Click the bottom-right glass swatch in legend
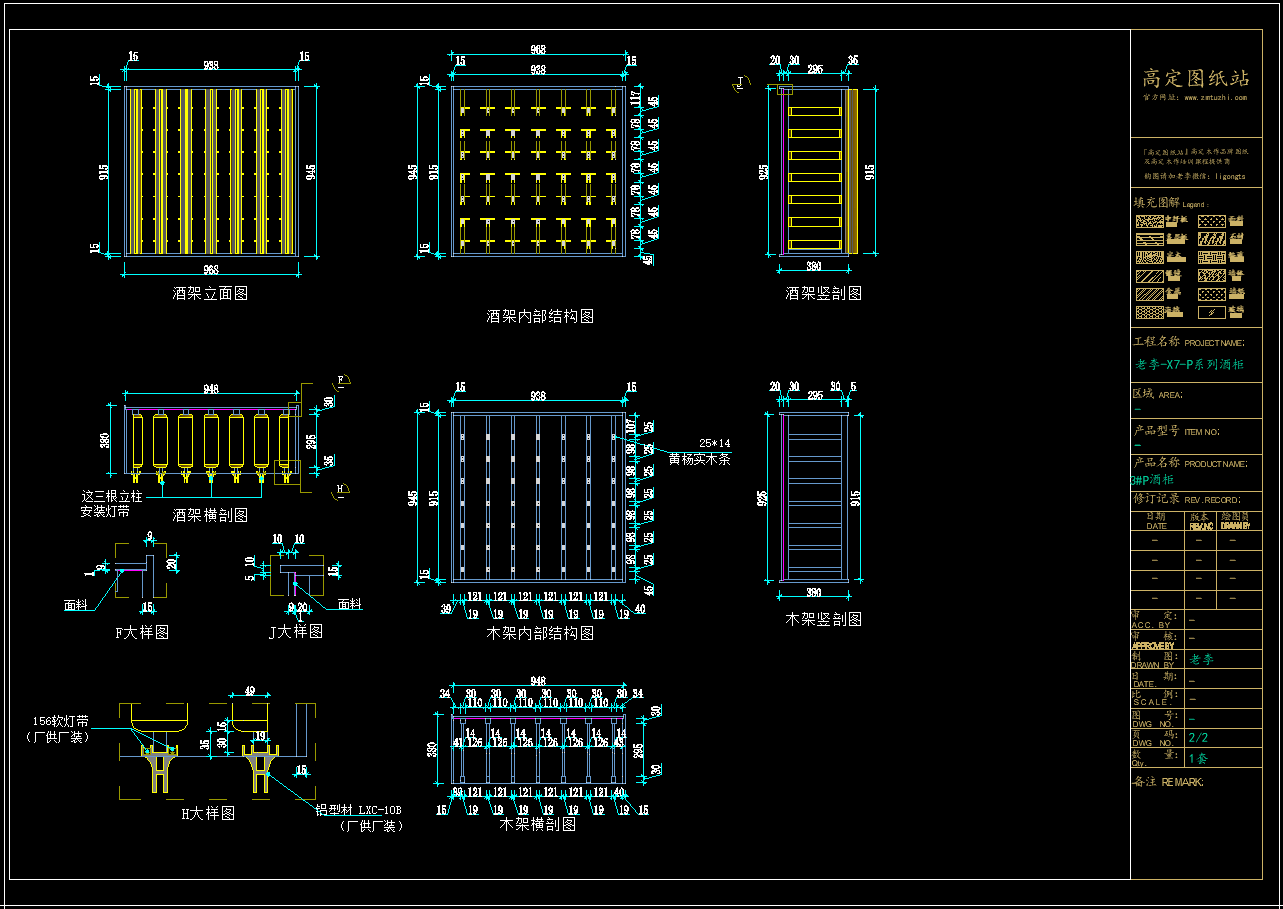 click(x=1211, y=312)
